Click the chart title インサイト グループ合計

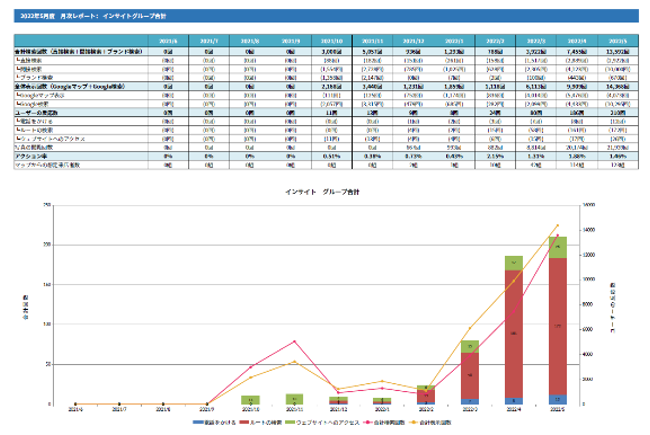point(324,190)
